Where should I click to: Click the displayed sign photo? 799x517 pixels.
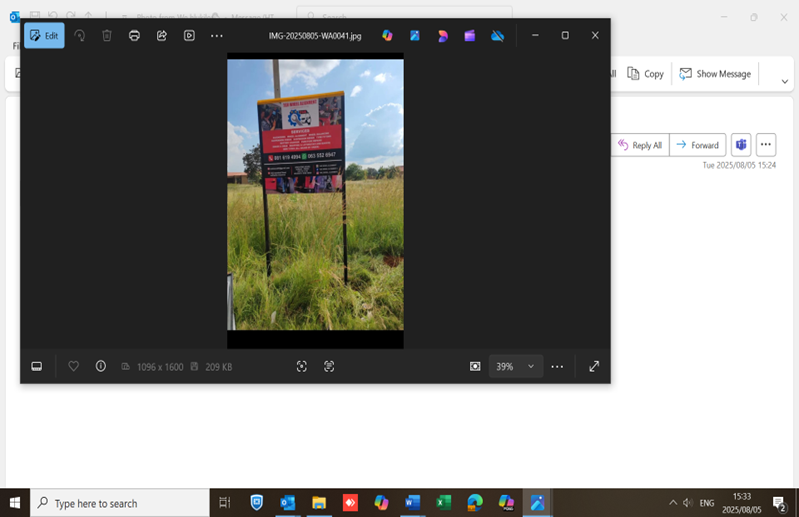[x=315, y=194]
